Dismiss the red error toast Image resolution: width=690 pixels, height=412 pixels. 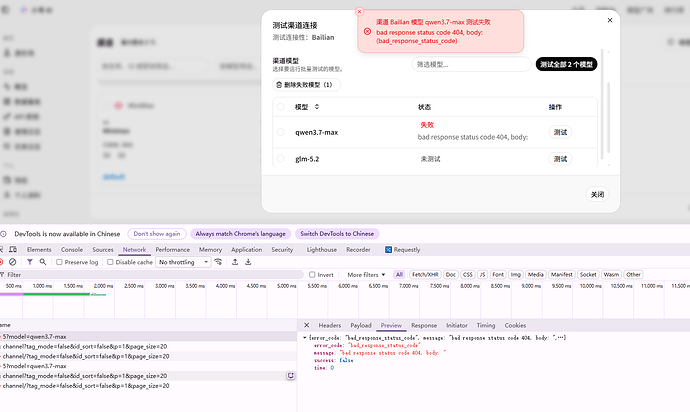360,11
